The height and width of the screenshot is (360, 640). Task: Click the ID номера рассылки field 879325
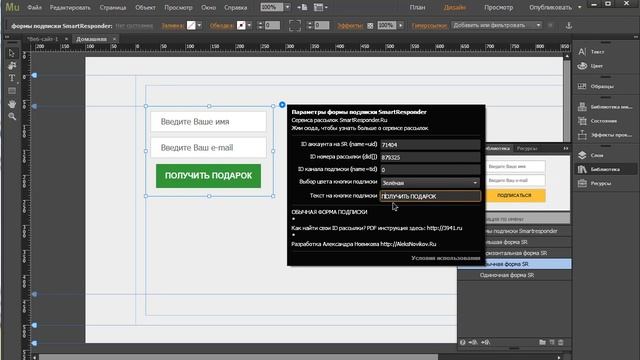pyautogui.click(x=431, y=157)
